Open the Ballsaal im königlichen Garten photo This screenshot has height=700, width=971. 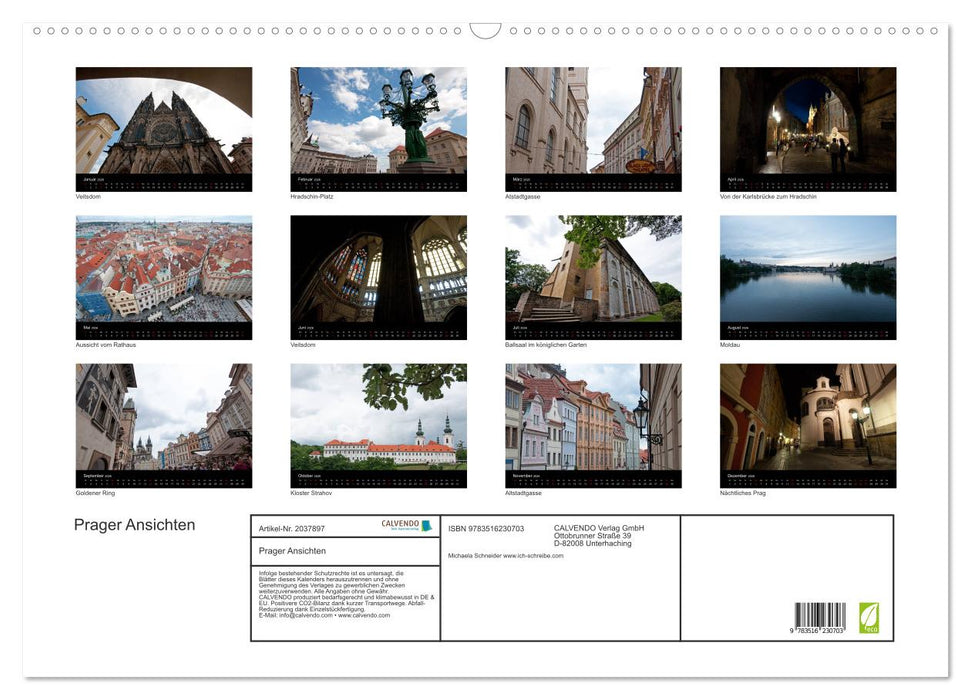tap(593, 271)
